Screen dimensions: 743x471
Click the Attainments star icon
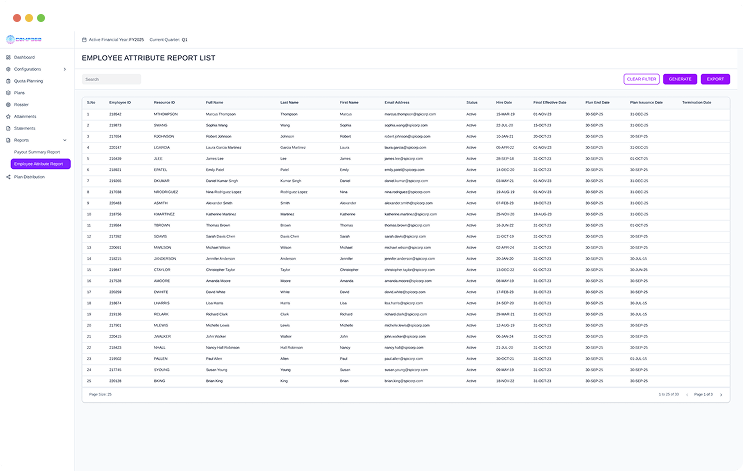pos(8,117)
